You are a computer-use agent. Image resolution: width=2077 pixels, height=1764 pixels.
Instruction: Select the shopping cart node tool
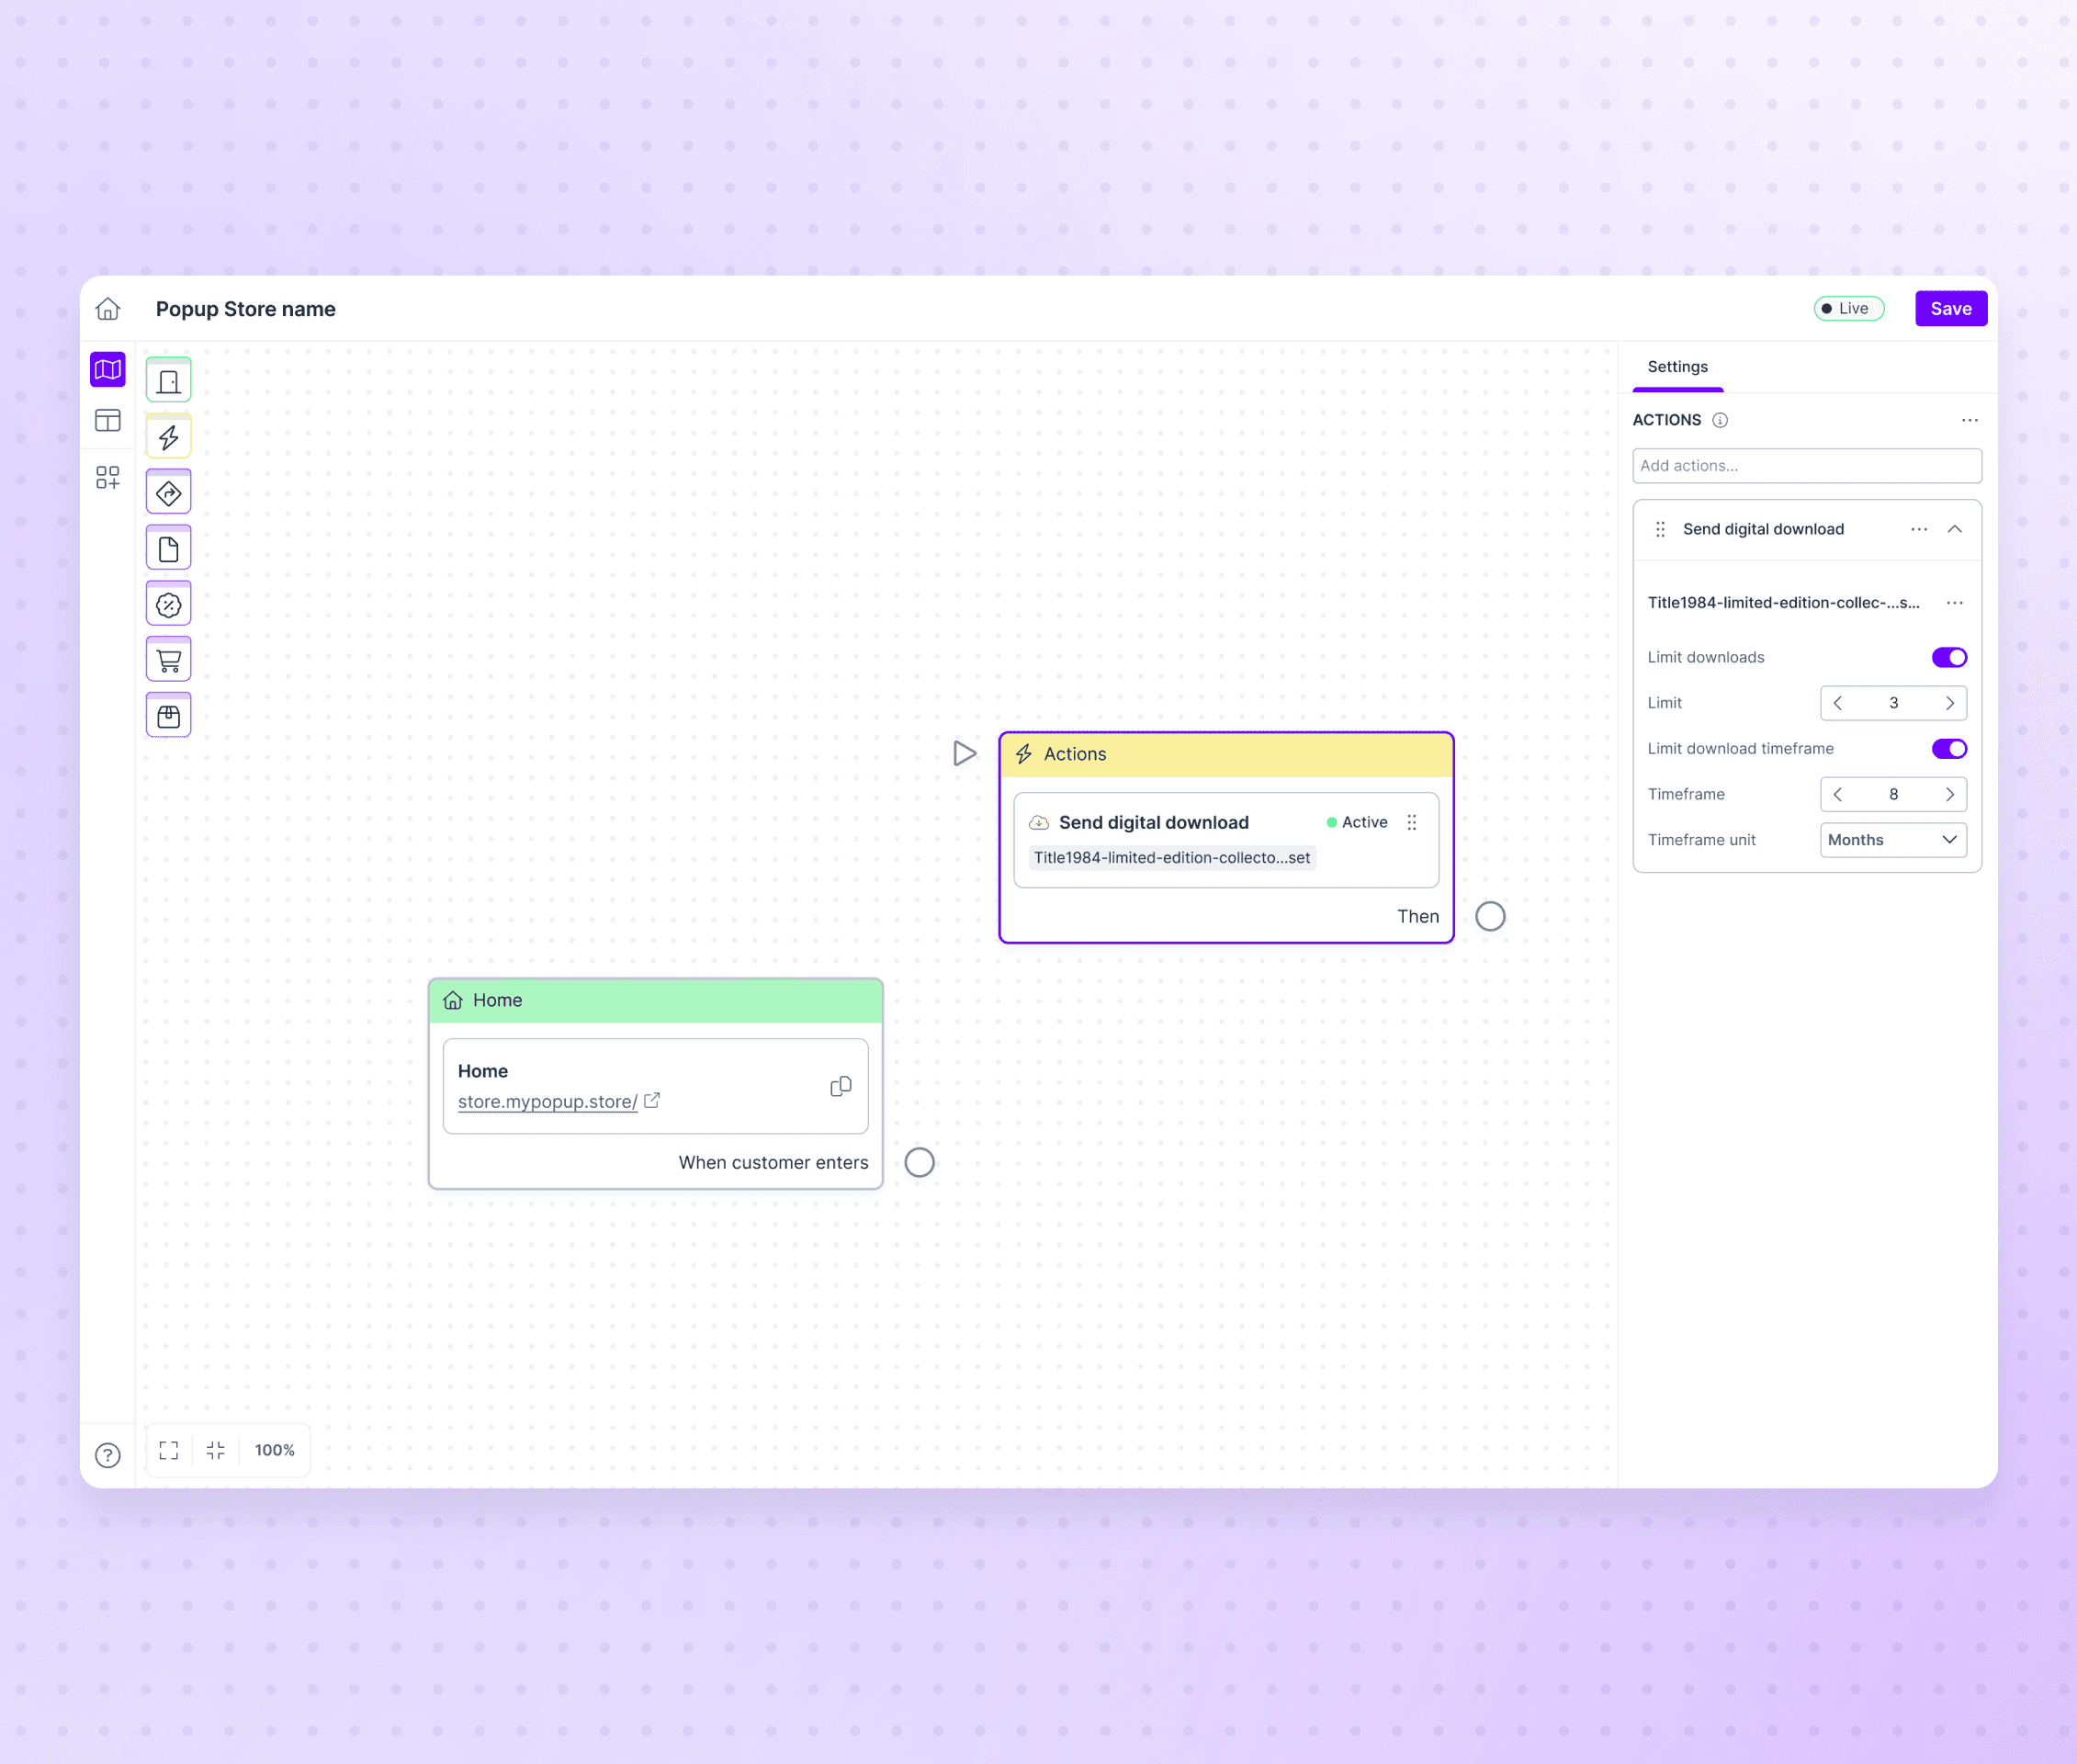coord(168,660)
